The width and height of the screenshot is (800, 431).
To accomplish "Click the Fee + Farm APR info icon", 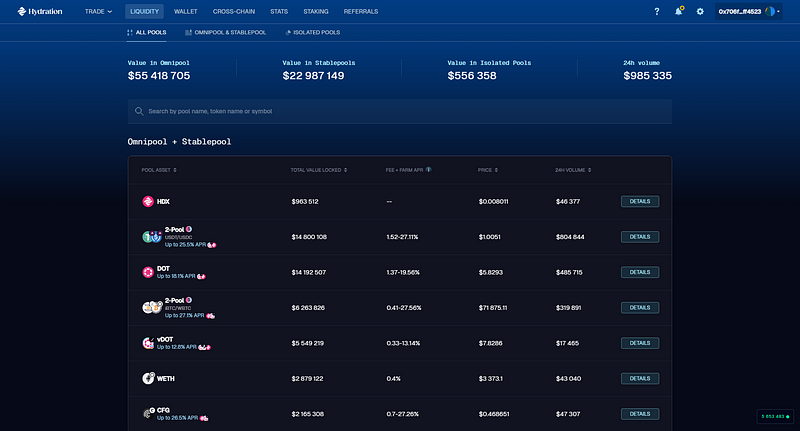I will pos(429,170).
